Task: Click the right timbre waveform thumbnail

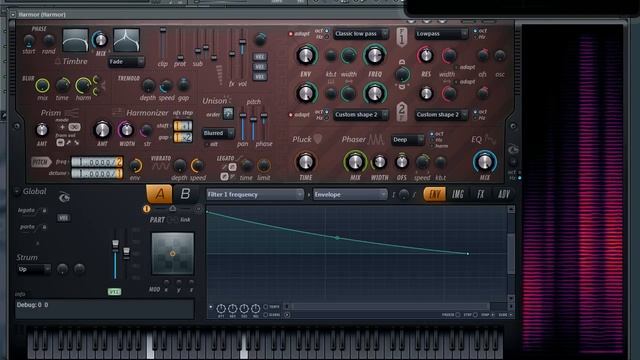Action: [127, 40]
